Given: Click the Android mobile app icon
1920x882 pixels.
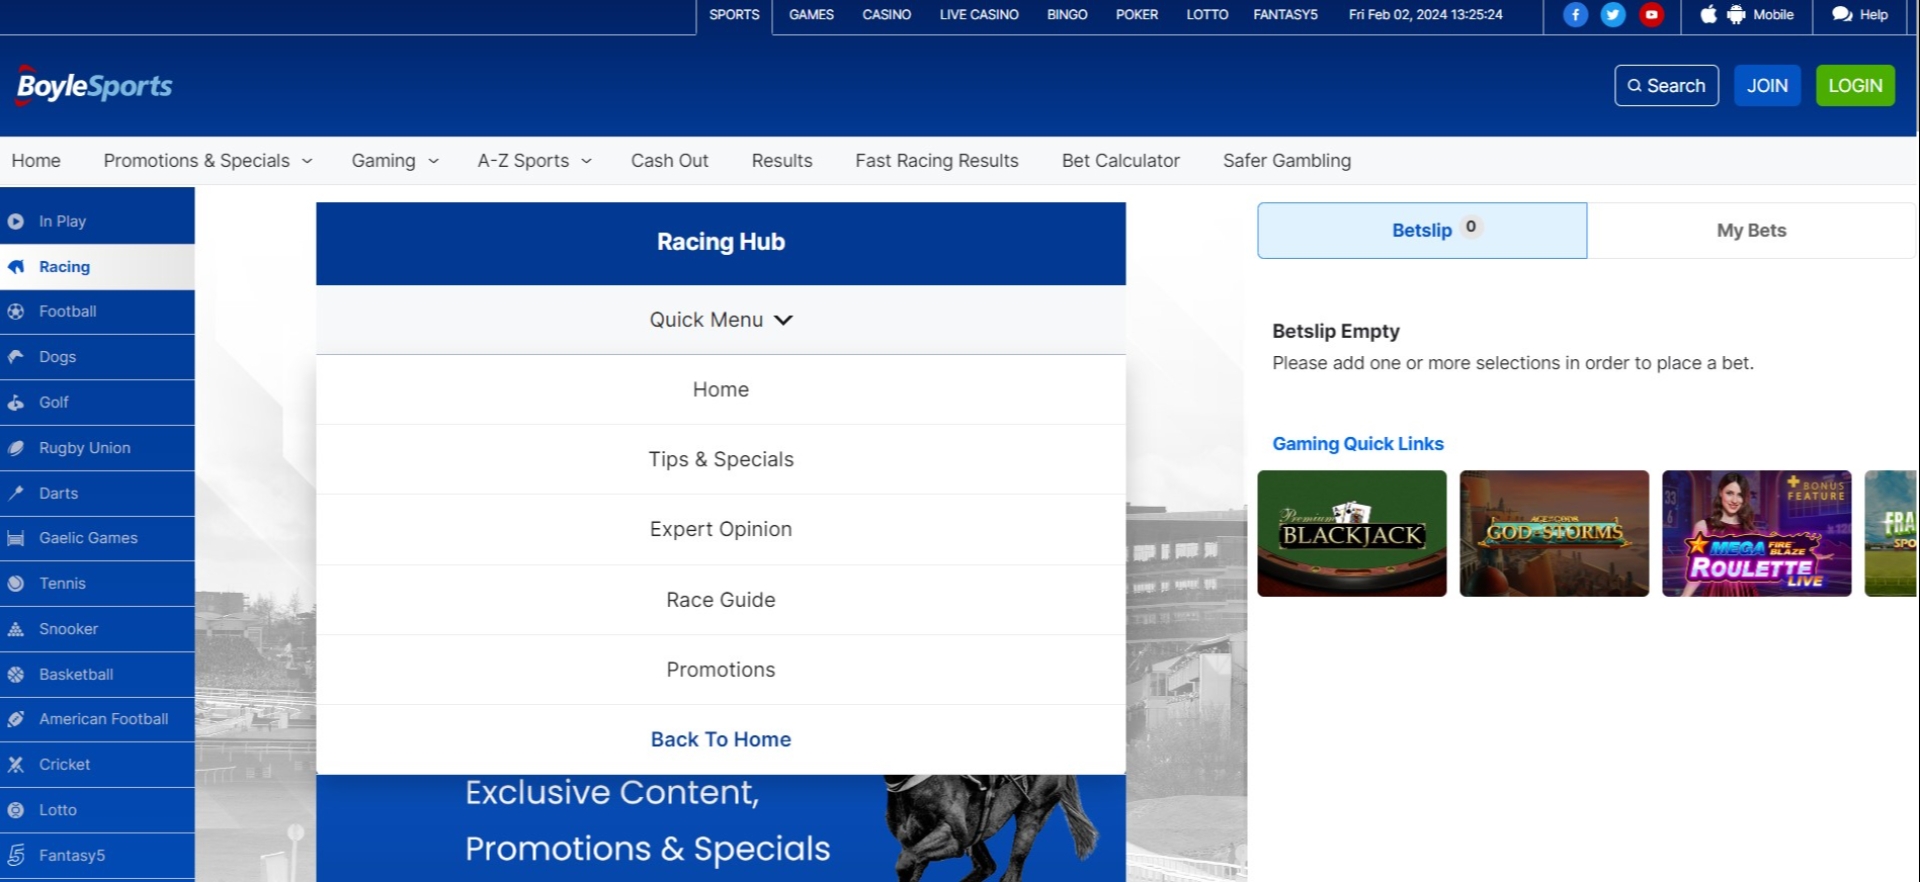Looking at the screenshot, I should [x=1736, y=15].
